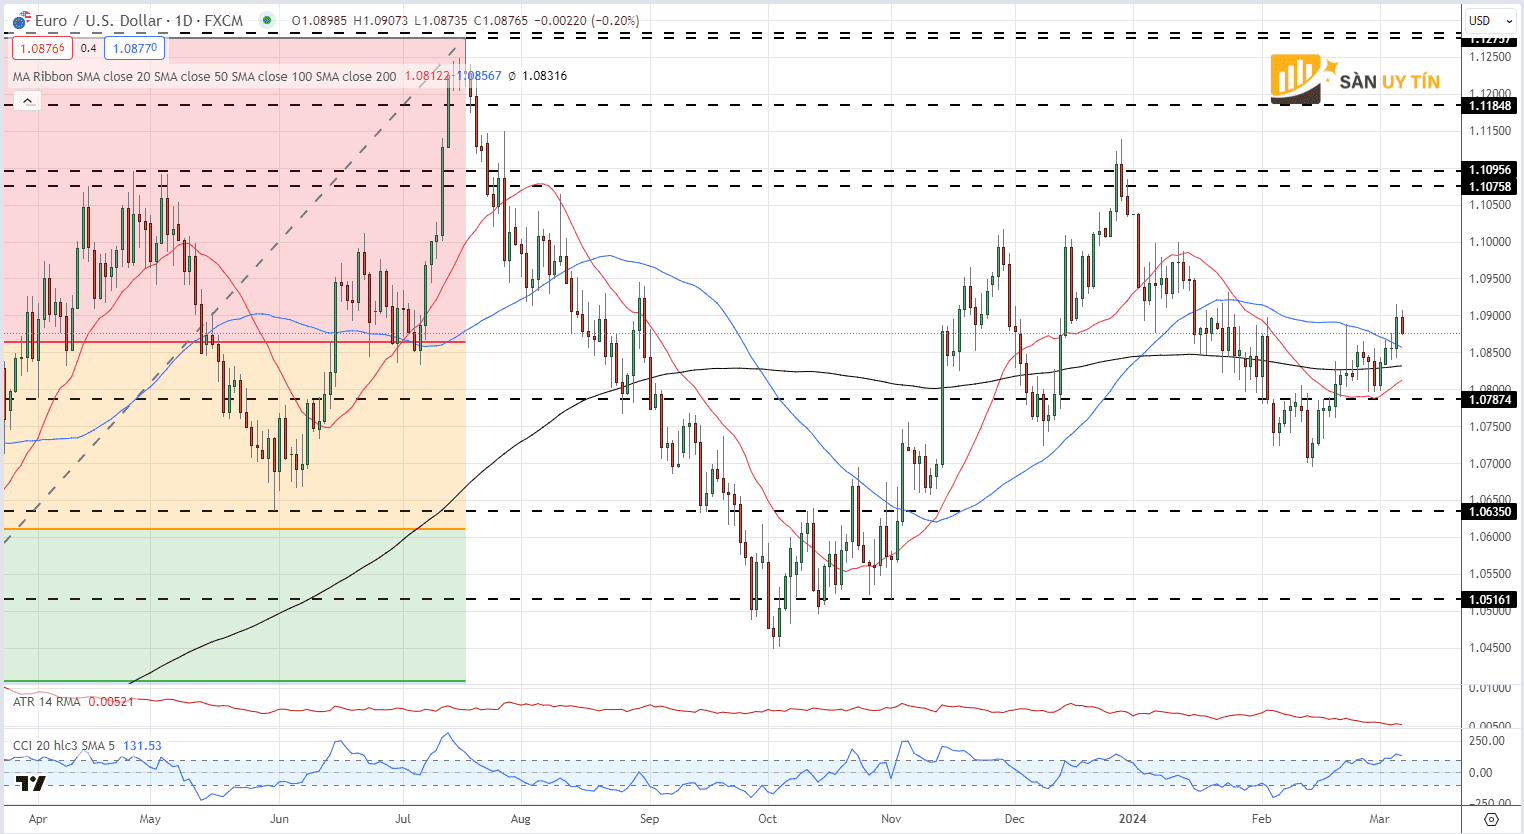Screen dimensions: 1524x834
Task: Open the Euro / U.S. Dollar symbol title
Action: (x=139, y=20)
